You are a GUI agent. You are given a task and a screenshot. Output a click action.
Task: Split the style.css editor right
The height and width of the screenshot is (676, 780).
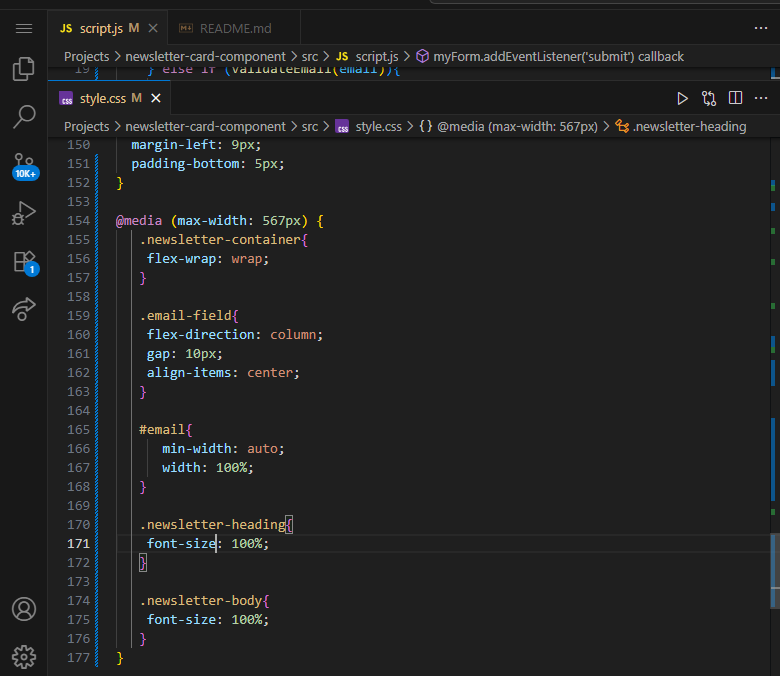tap(735, 98)
